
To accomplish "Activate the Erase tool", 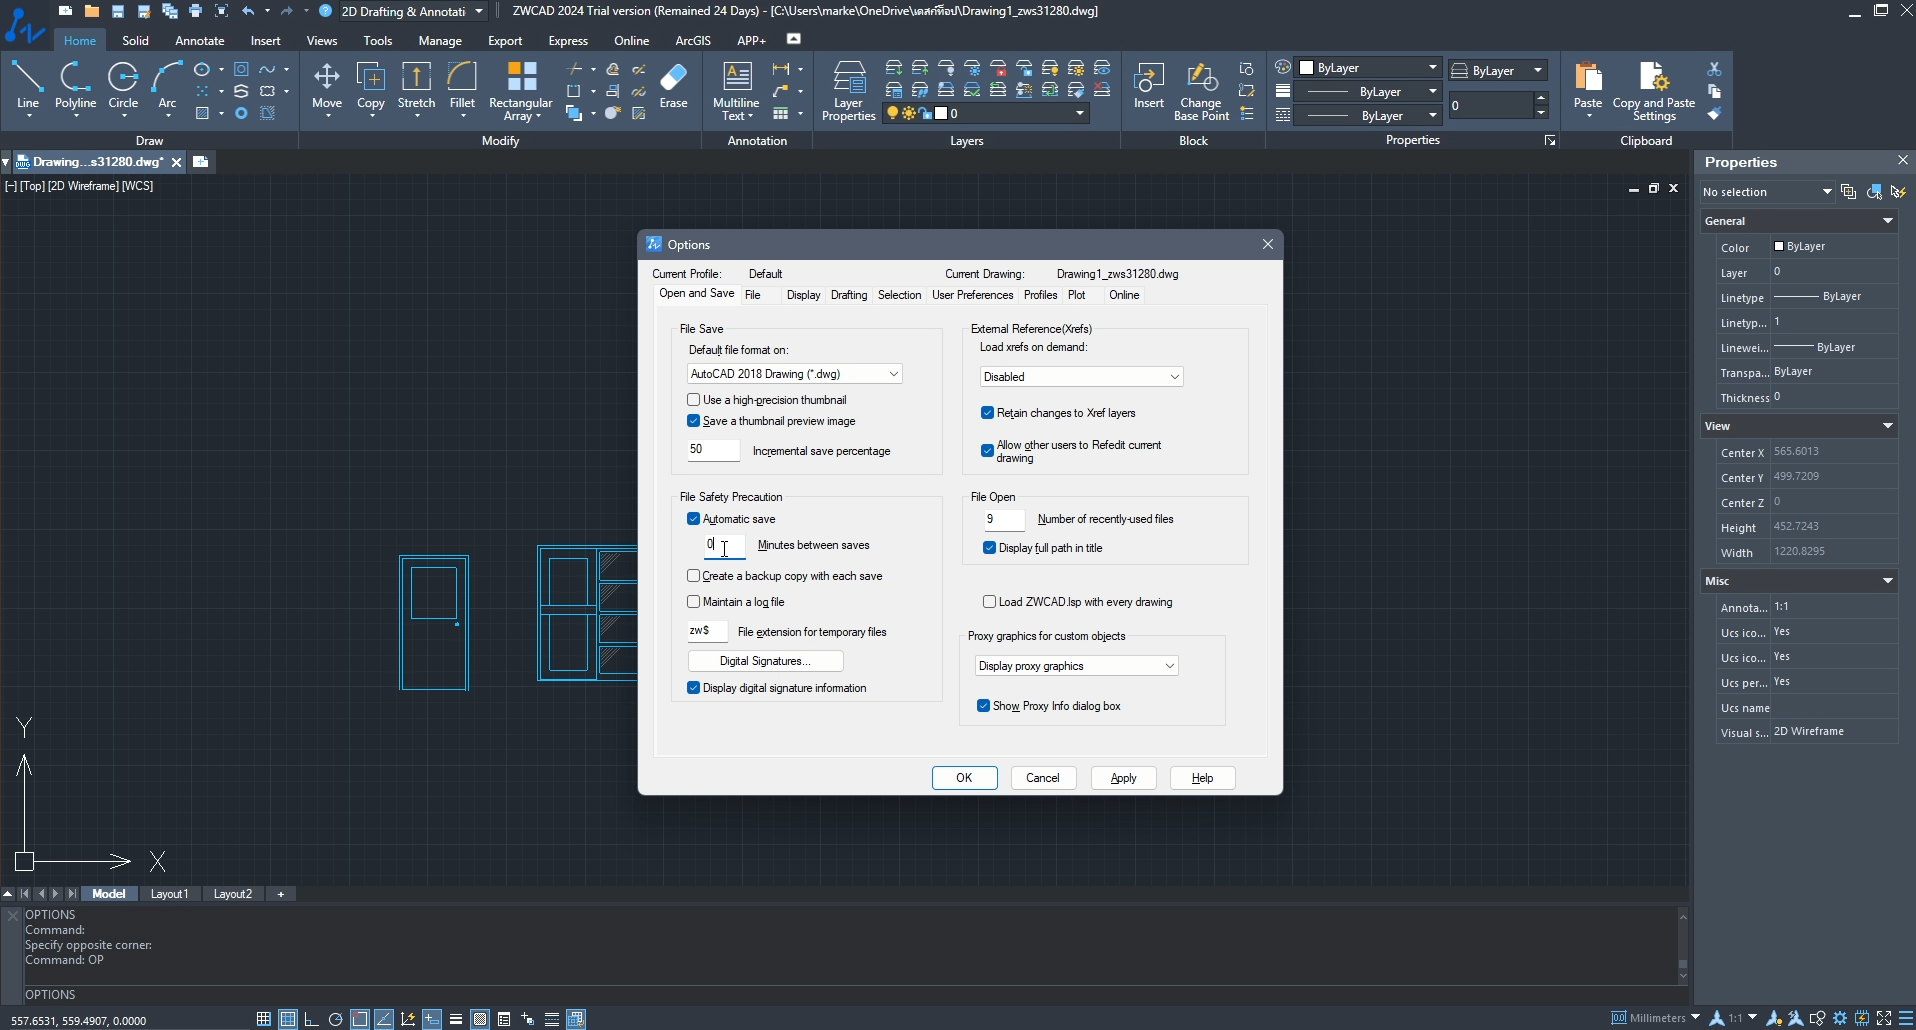I will click(673, 87).
